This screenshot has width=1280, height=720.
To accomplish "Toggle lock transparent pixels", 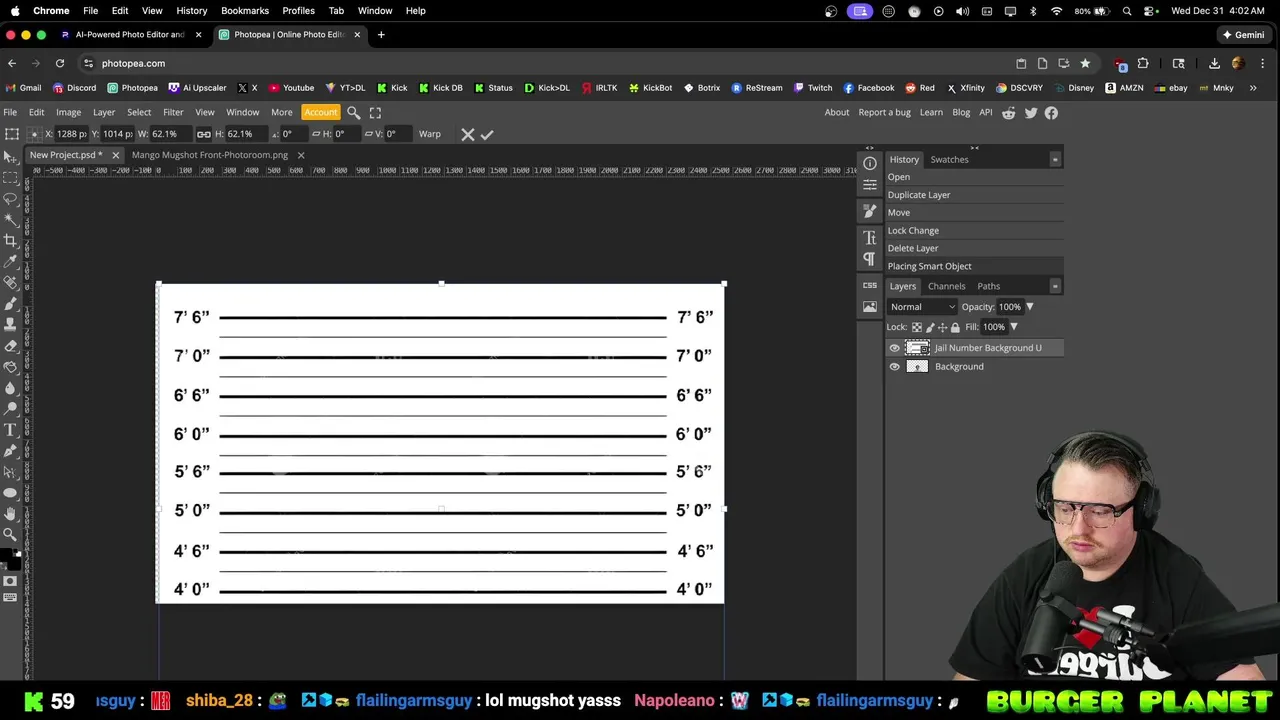I will click(917, 327).
